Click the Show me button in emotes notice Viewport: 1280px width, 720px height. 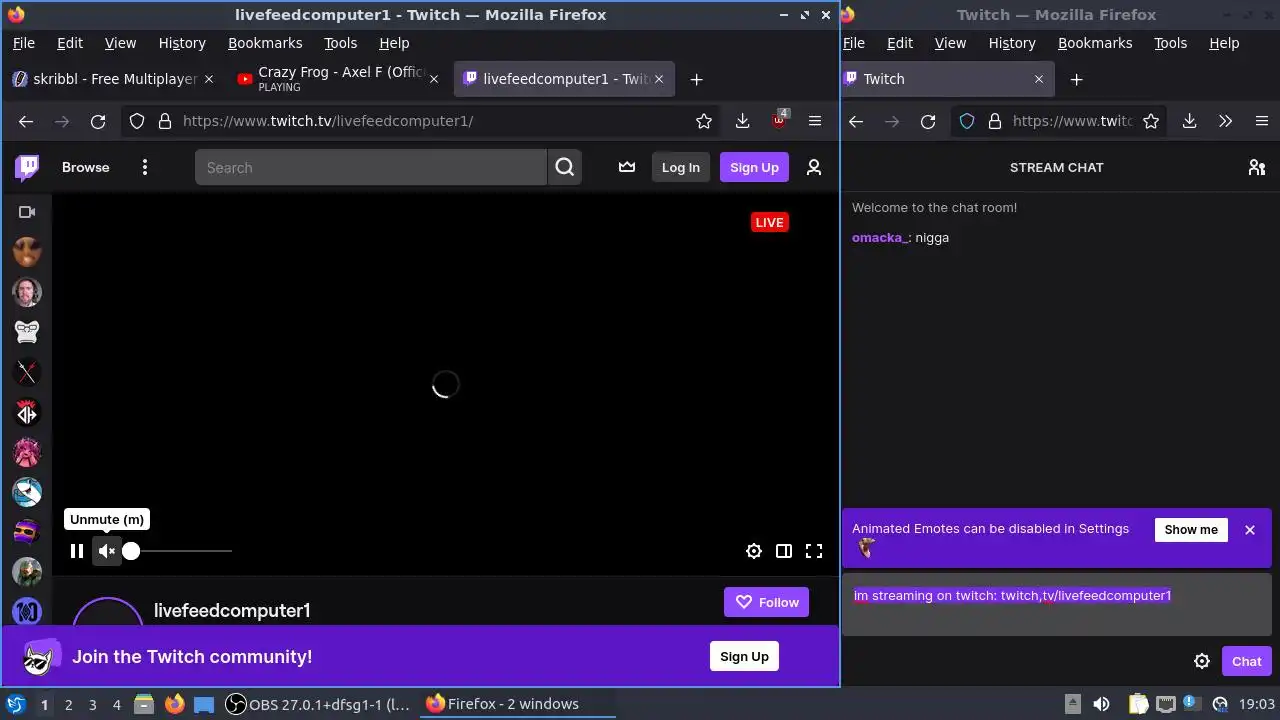click(x=1191, y=530)
